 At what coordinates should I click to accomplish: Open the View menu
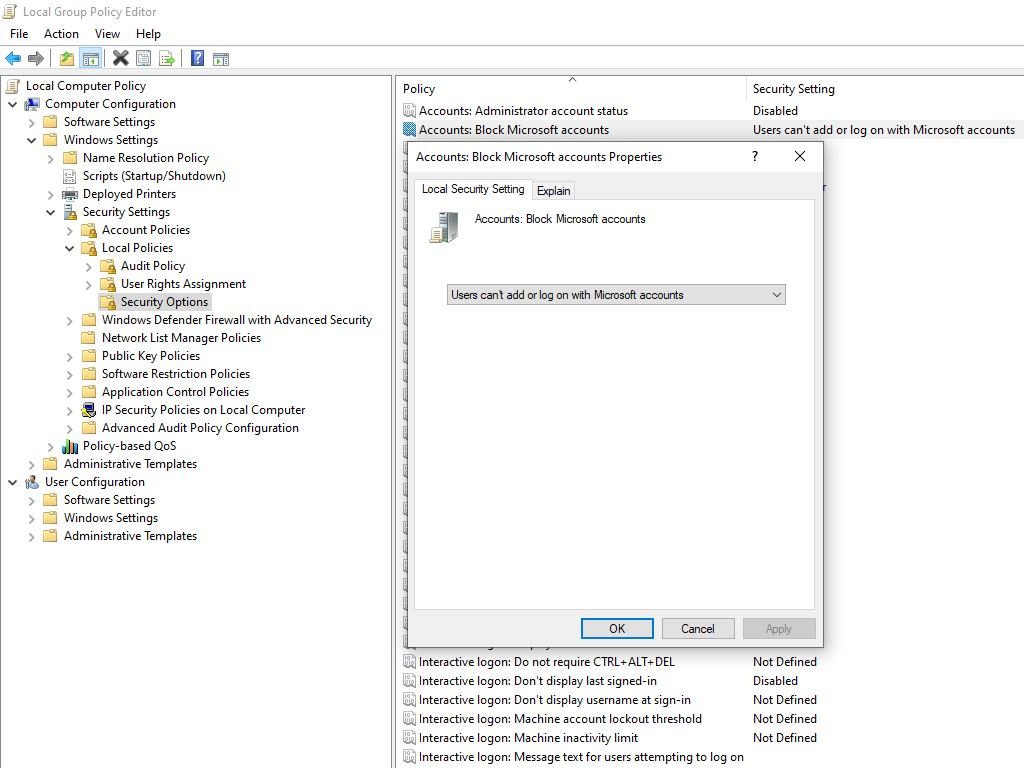(x=107, y=34)
